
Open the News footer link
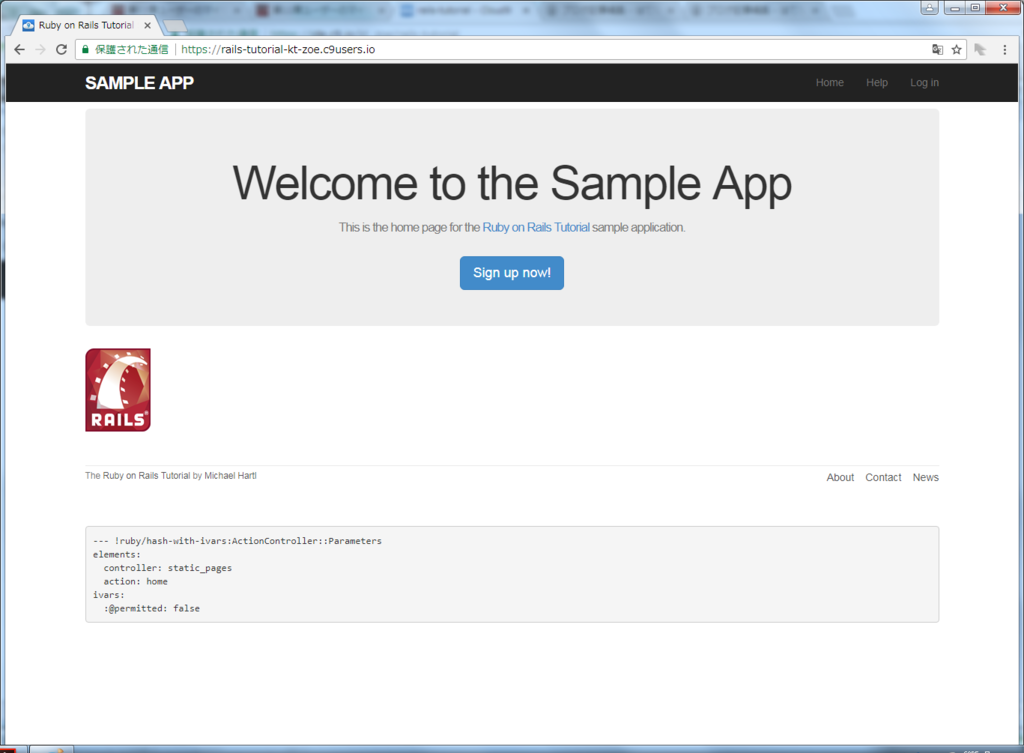click(x=925, y=477)
